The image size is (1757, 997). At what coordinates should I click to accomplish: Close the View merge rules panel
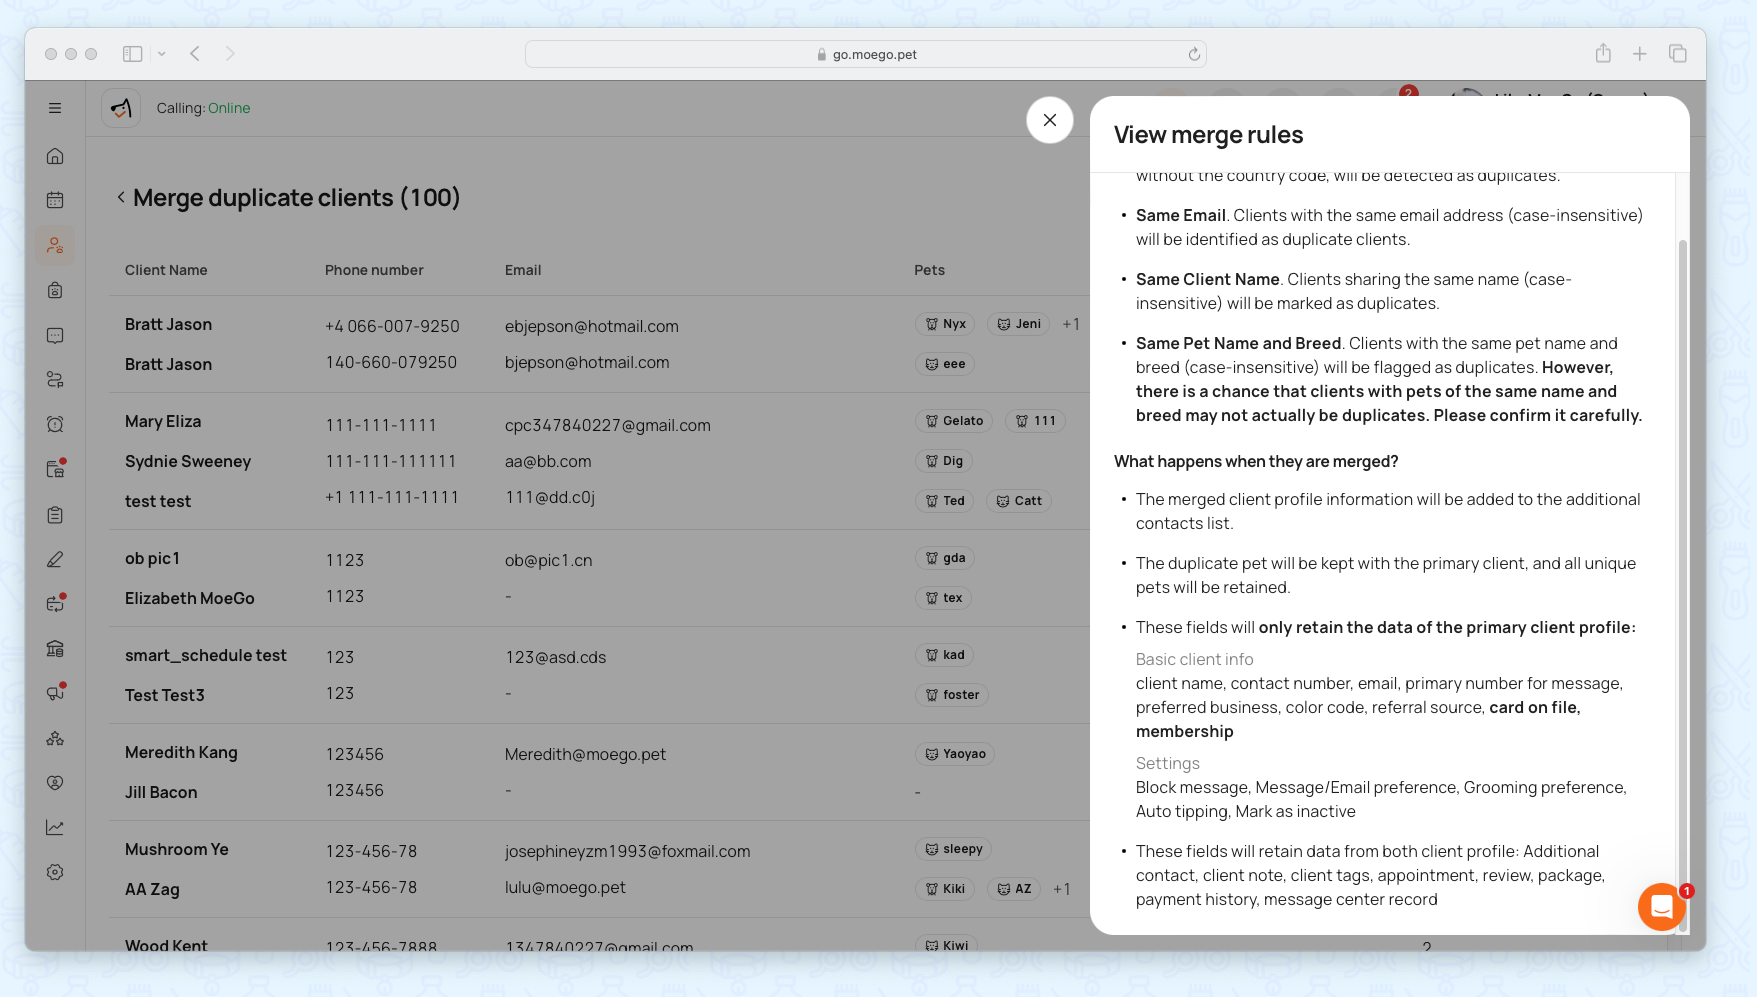[x=1049, y=120]
